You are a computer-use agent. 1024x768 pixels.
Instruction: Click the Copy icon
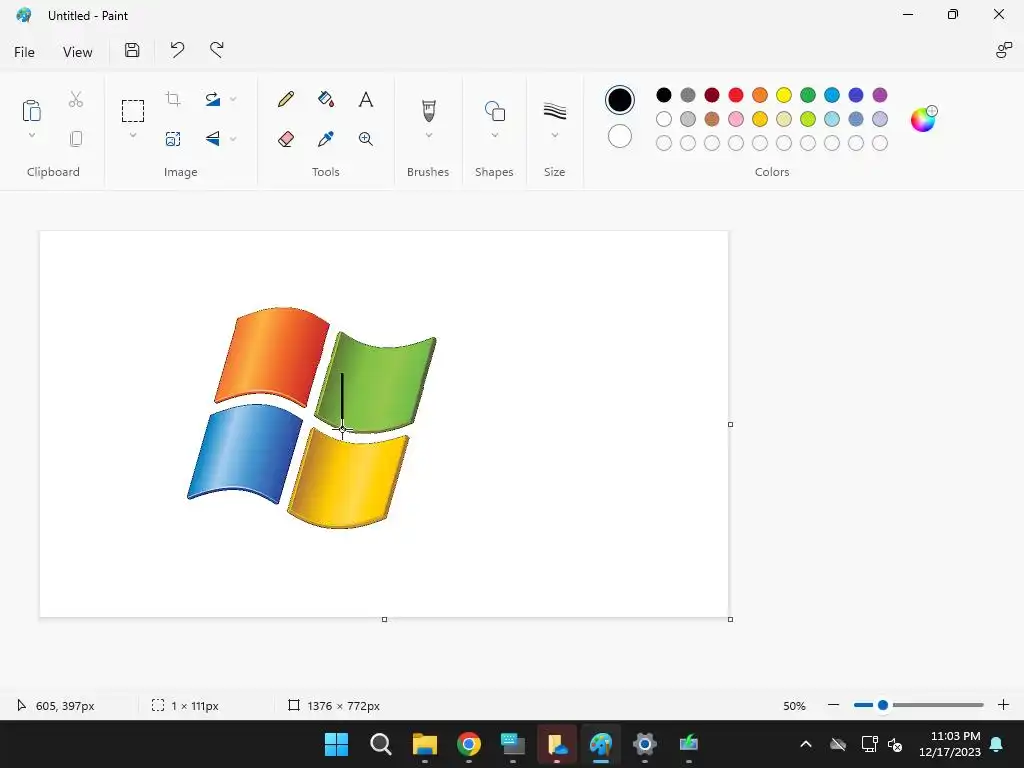pyautogui.click(x=76, y=138)
